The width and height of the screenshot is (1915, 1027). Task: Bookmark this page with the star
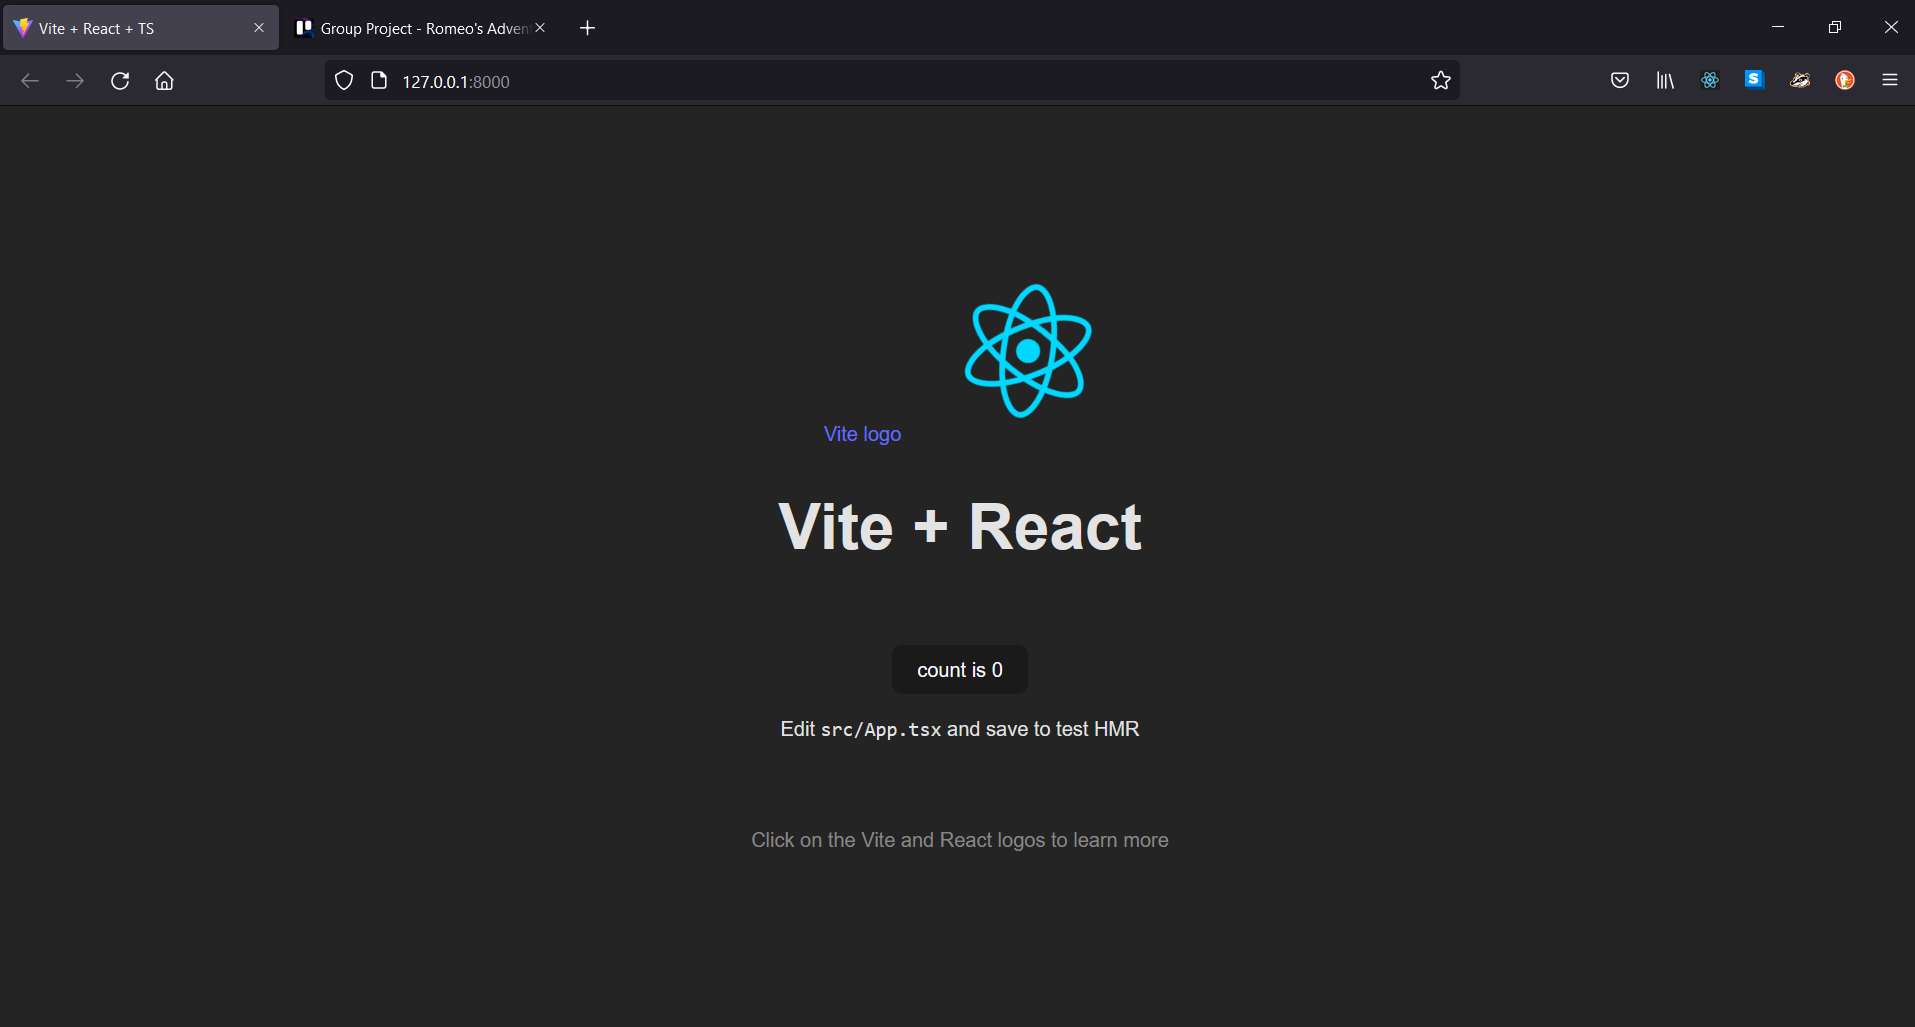1440,81
